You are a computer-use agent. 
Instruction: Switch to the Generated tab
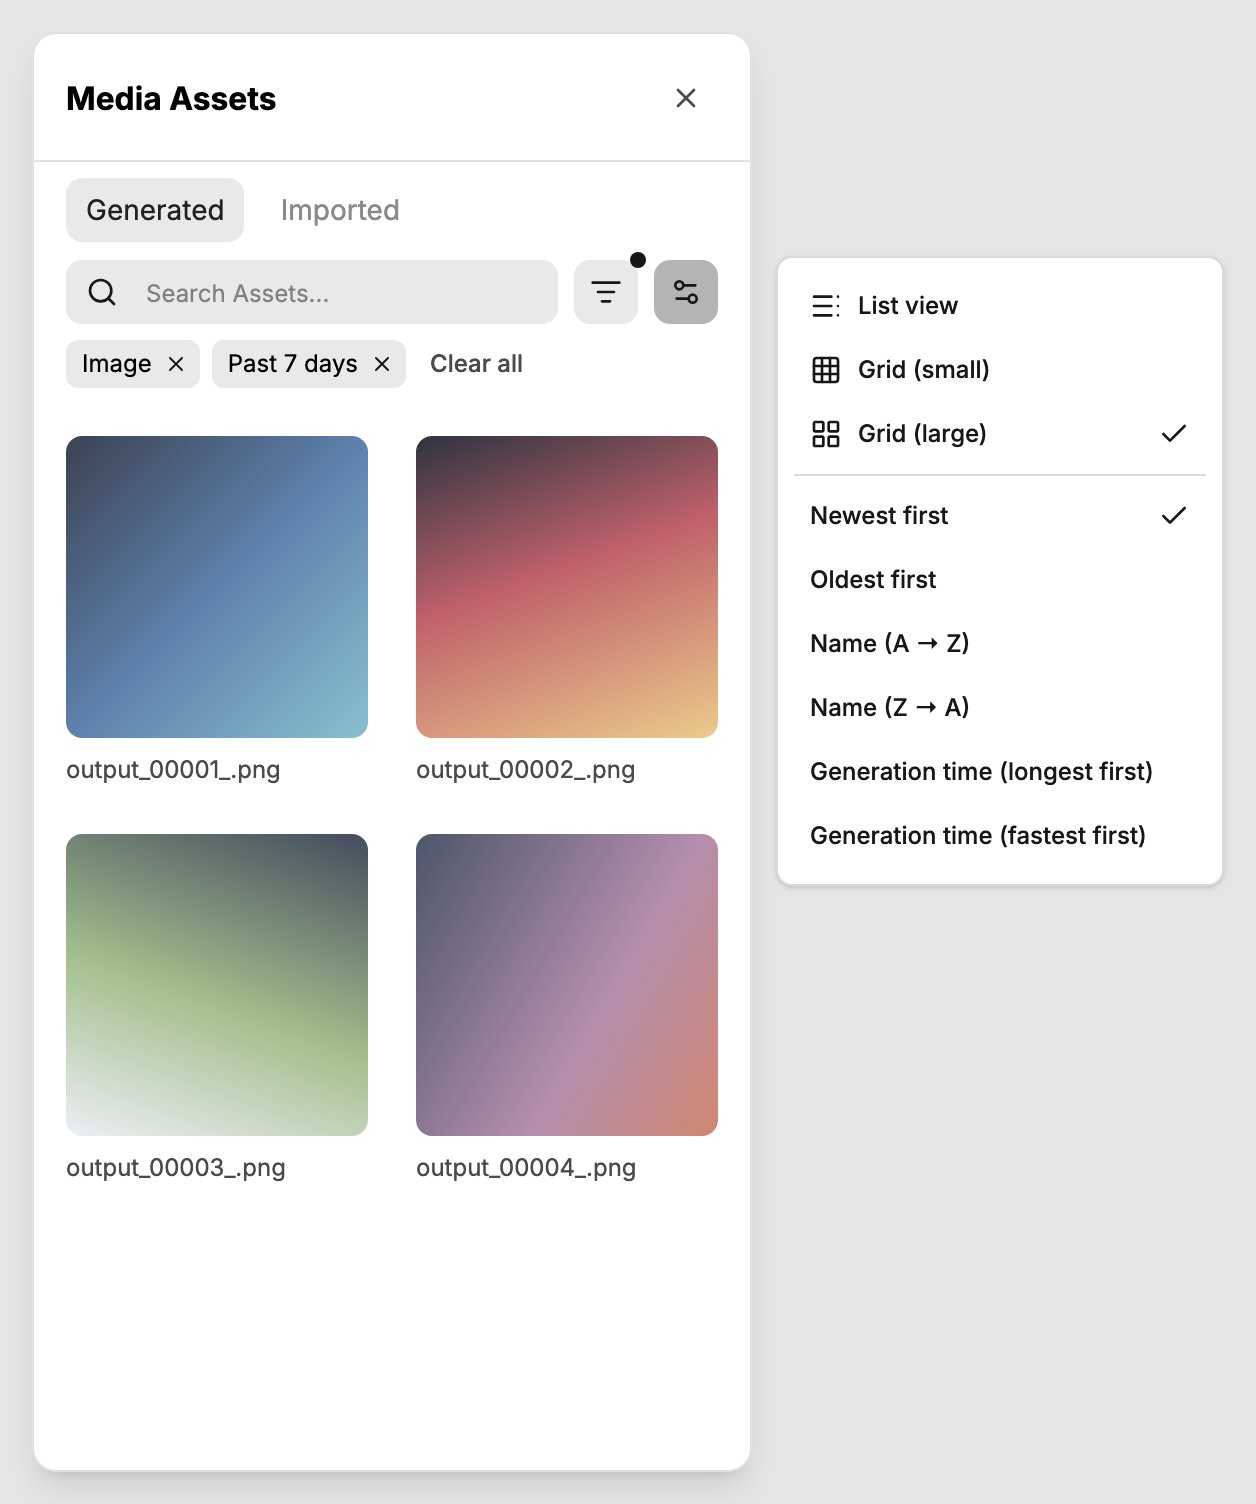click(155, 210)
